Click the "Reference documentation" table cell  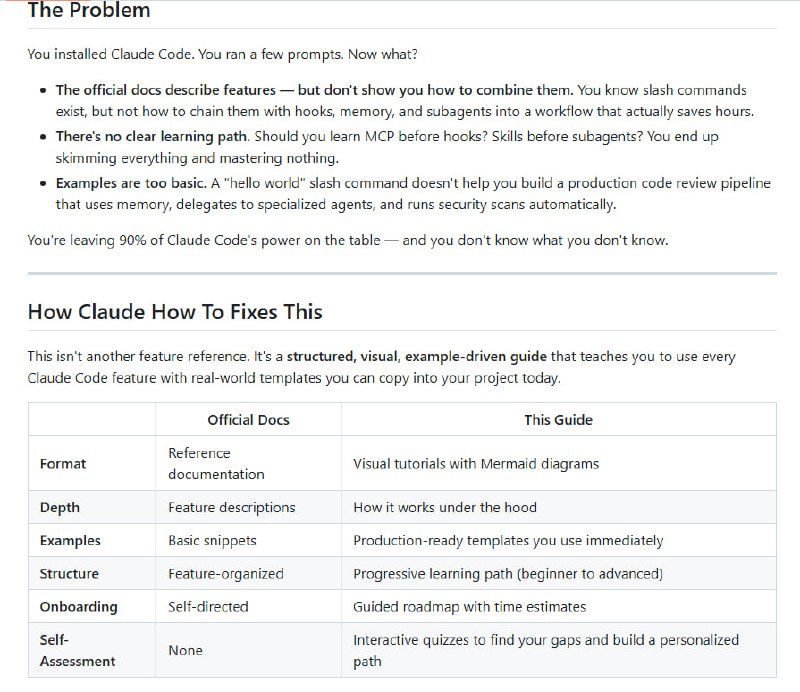[x=216, y=464]
